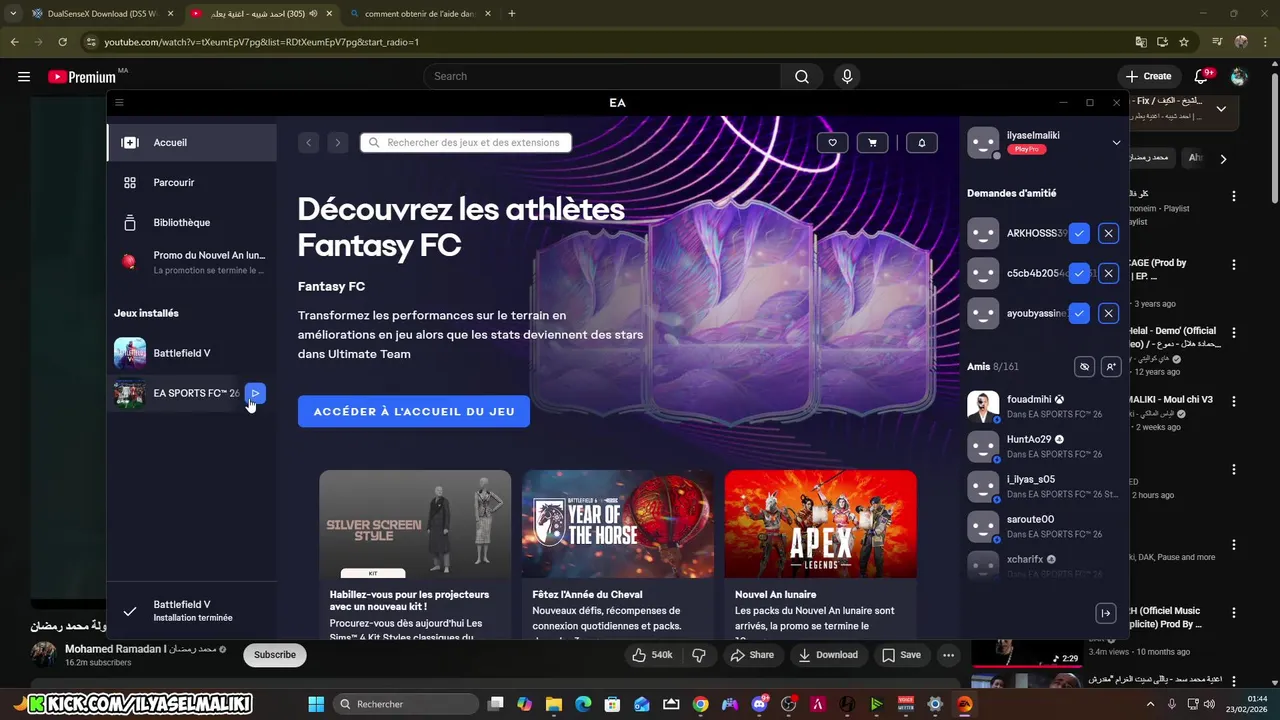Open EA wishlist heart icon
The image size is (1280, 720).
click(x=832, y=143)
